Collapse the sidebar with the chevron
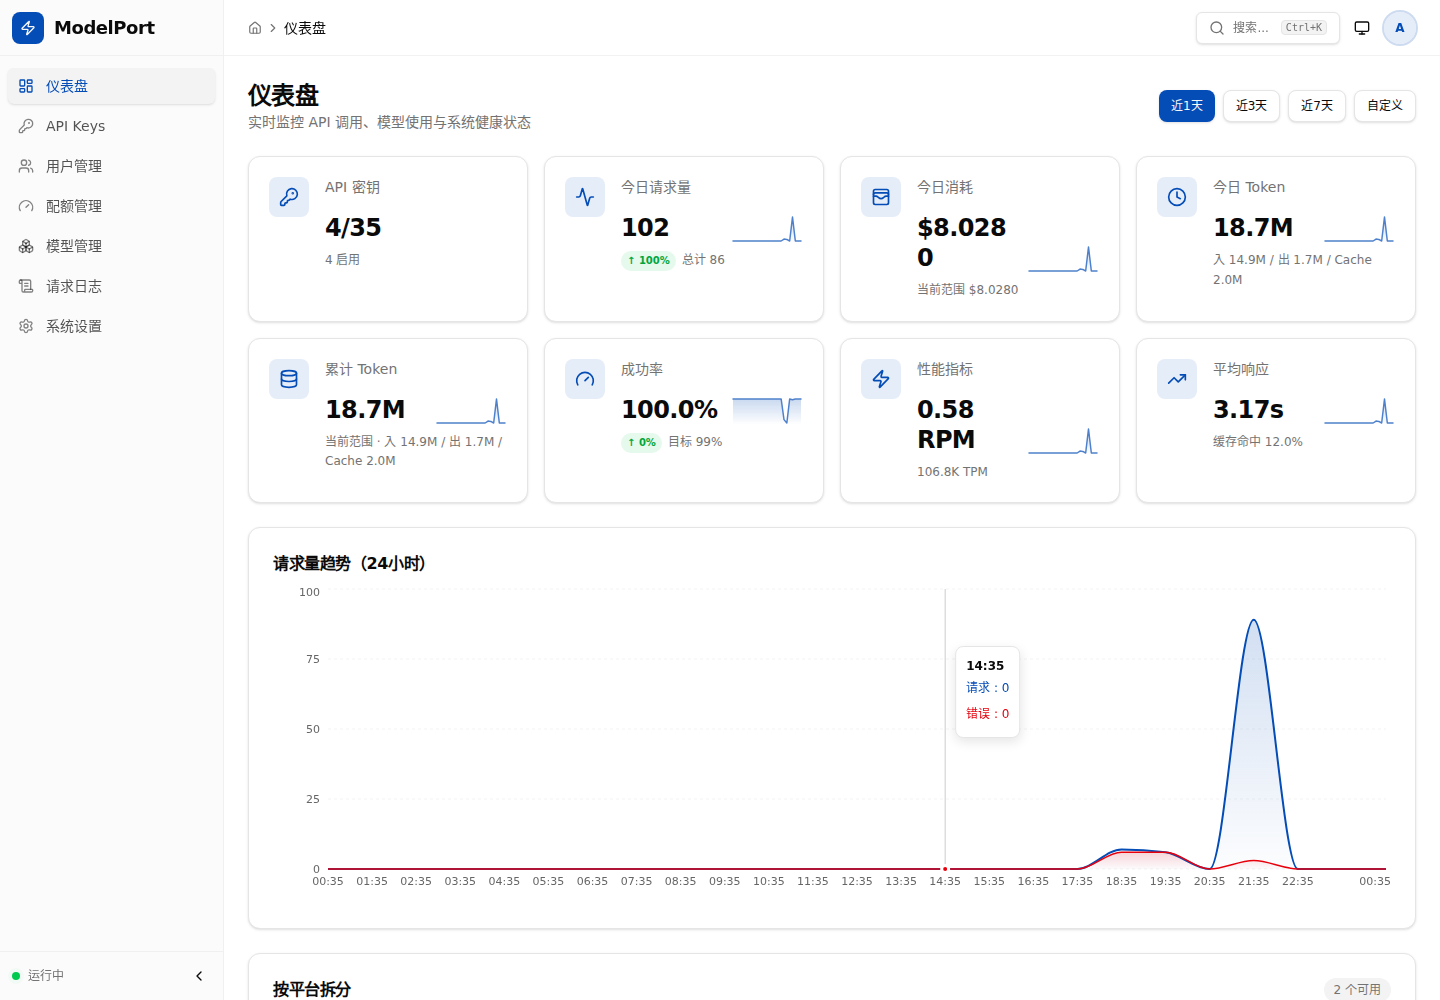The width and height of the screenshot is (1440, 1000). pos(199,976)
